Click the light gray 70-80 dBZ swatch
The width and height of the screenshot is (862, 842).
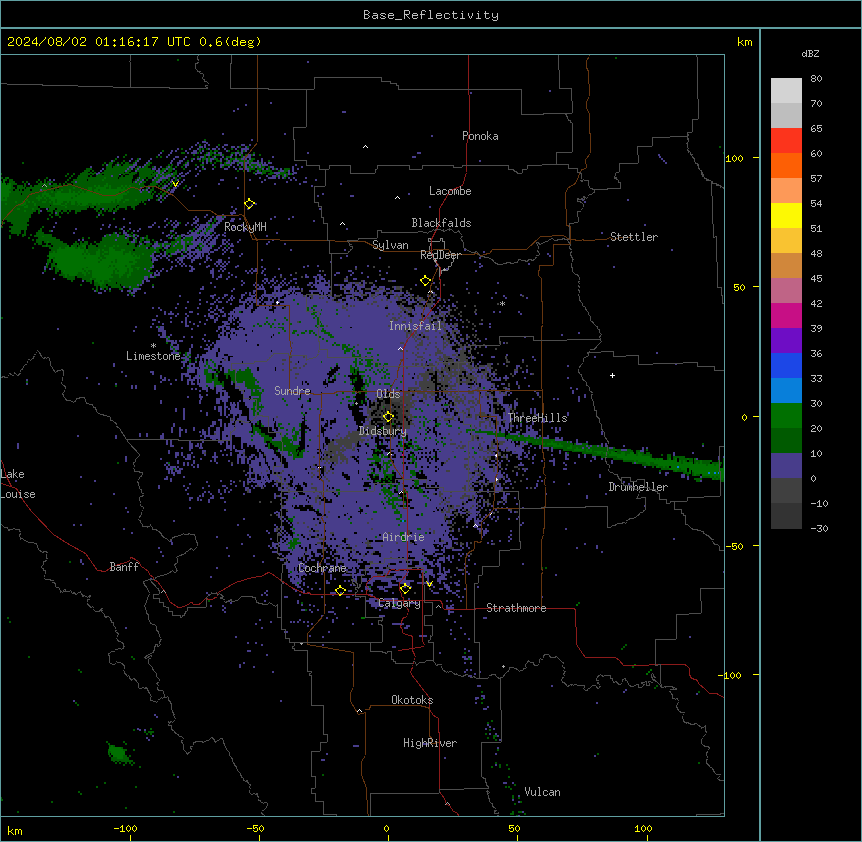pos(786,91)
